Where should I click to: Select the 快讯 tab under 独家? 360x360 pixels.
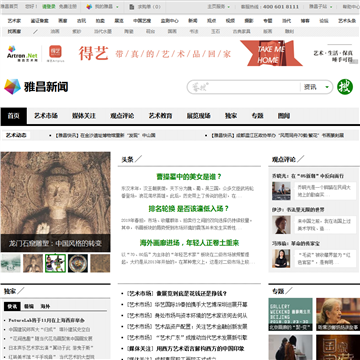click(x=12, y=306)
